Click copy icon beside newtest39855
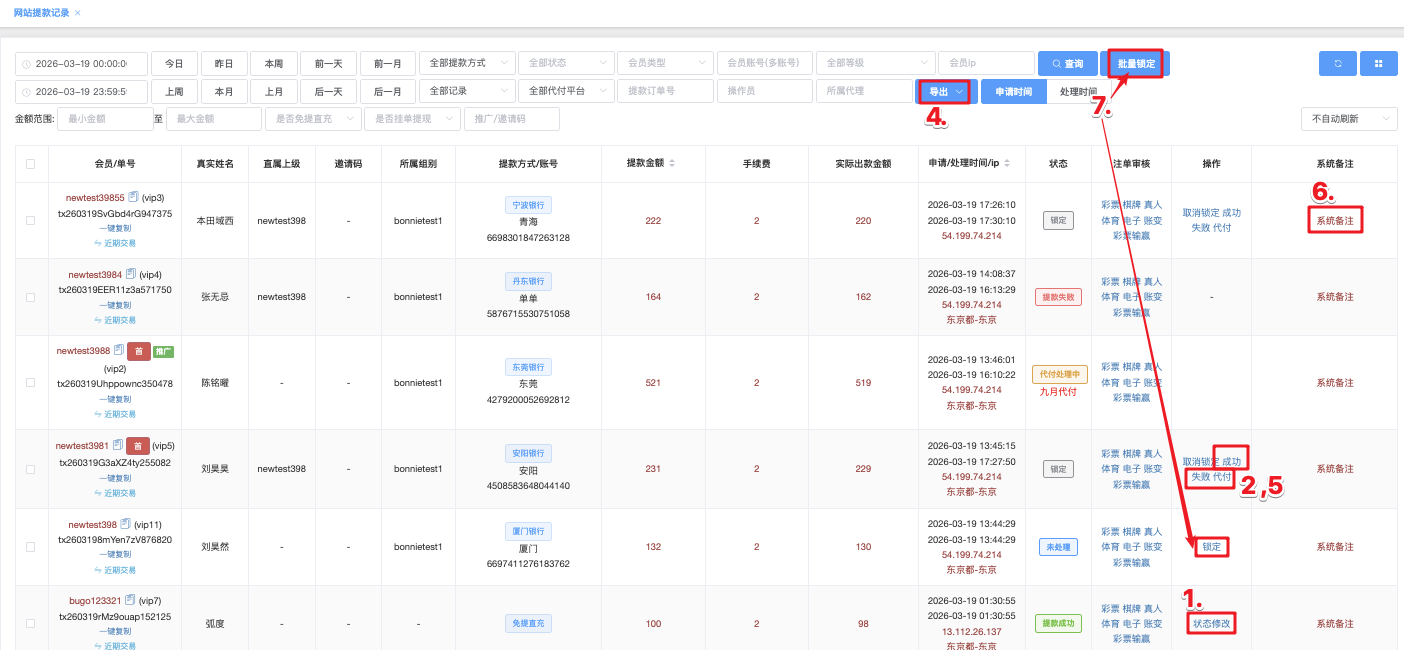 click(x=134, y=197)
